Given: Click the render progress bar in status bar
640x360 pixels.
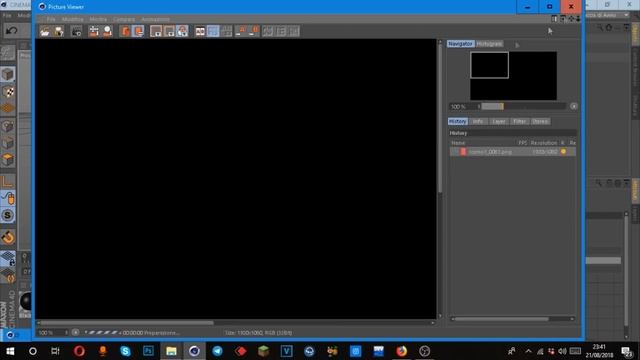Looking at the screenshot, I should [101, 333].
